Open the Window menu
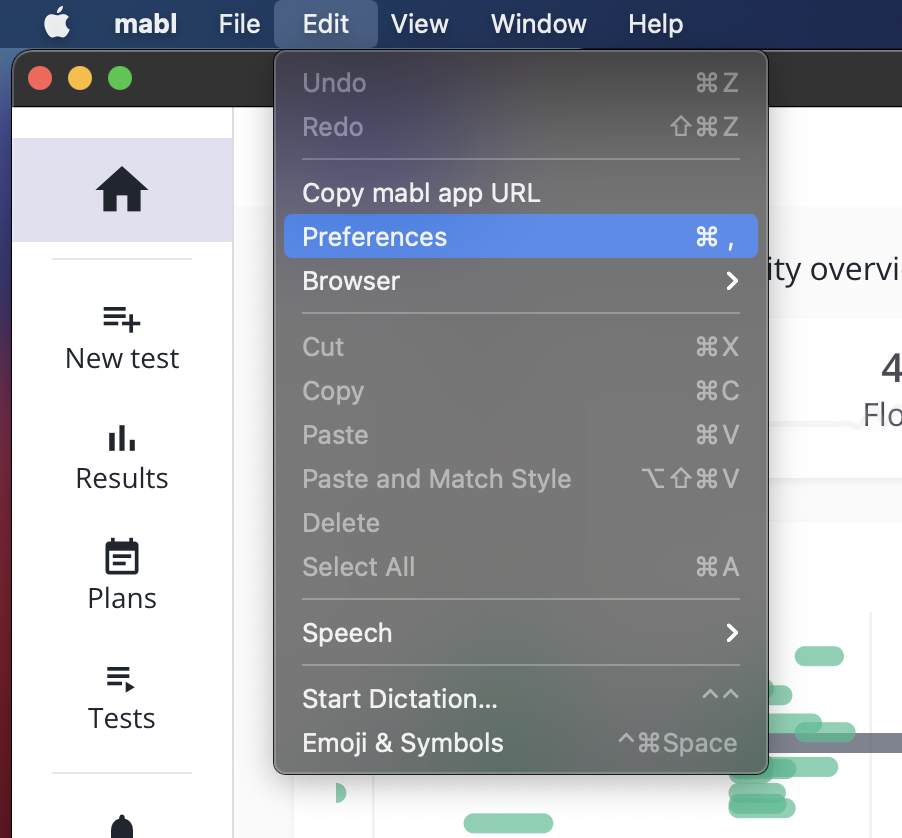Image resolution: width=902 pixels, height=838 pixels. pyautogui.click(x=538, y=24)
